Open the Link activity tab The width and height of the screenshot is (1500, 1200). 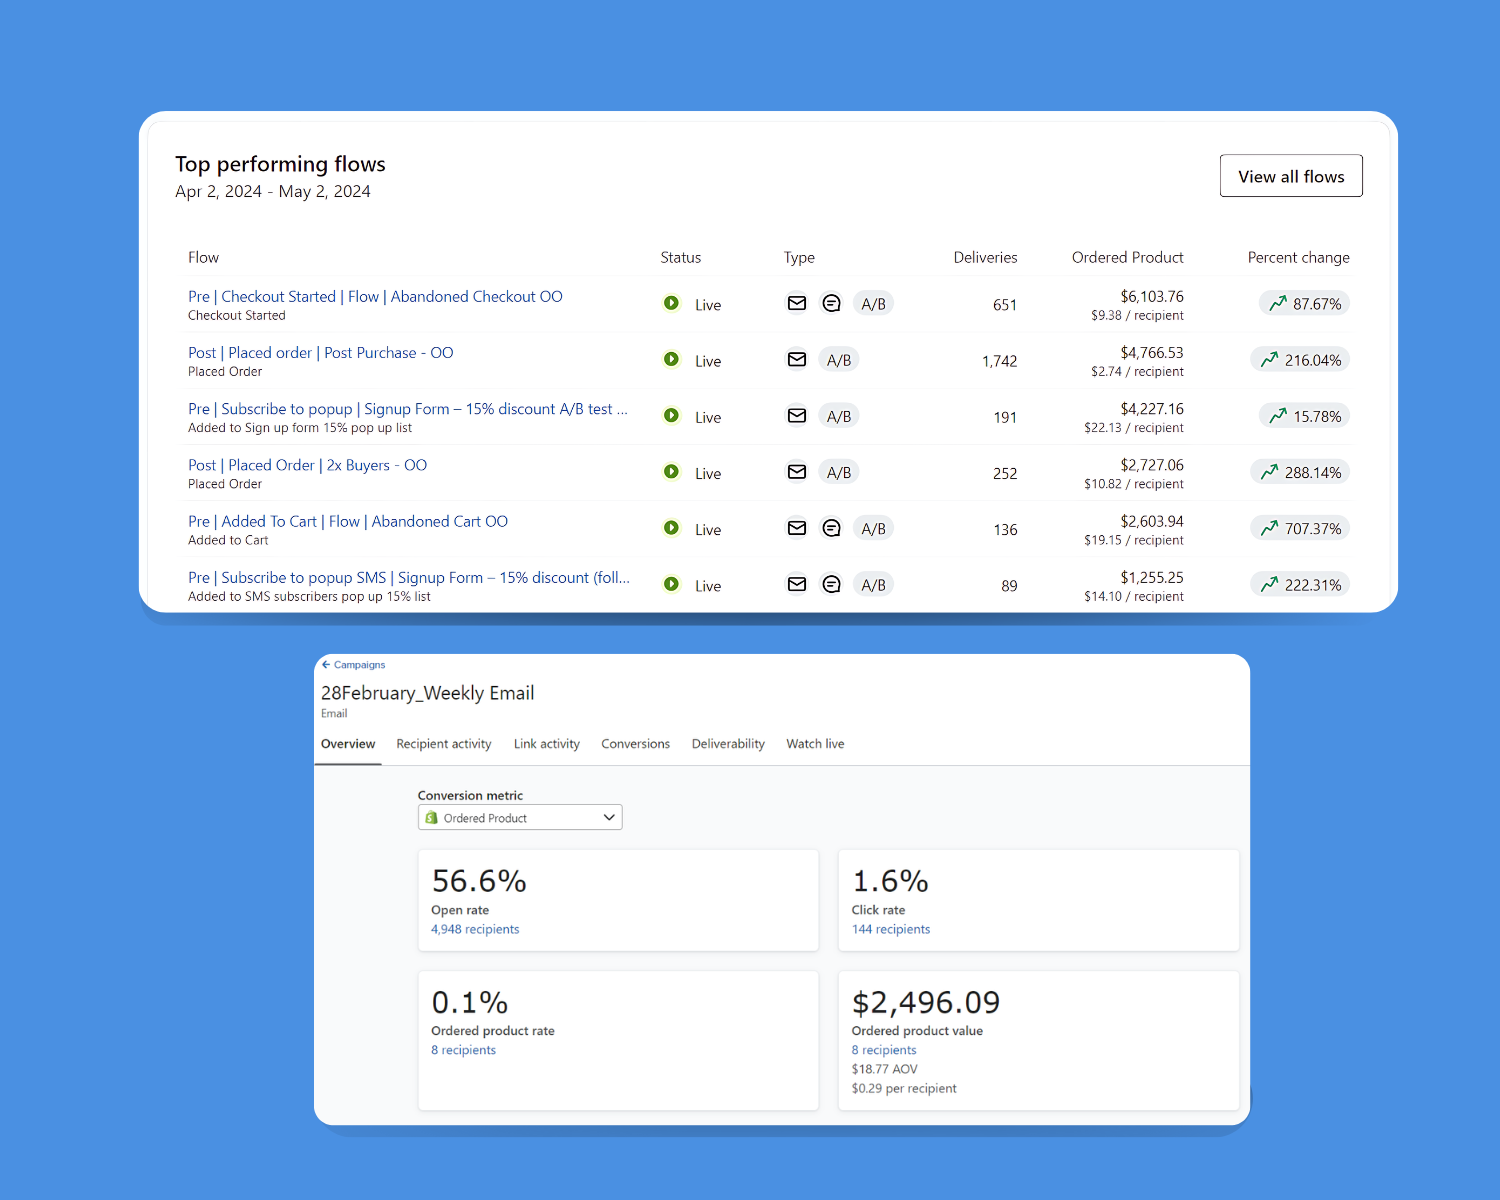pyautogui.click(x=546, y=744)
